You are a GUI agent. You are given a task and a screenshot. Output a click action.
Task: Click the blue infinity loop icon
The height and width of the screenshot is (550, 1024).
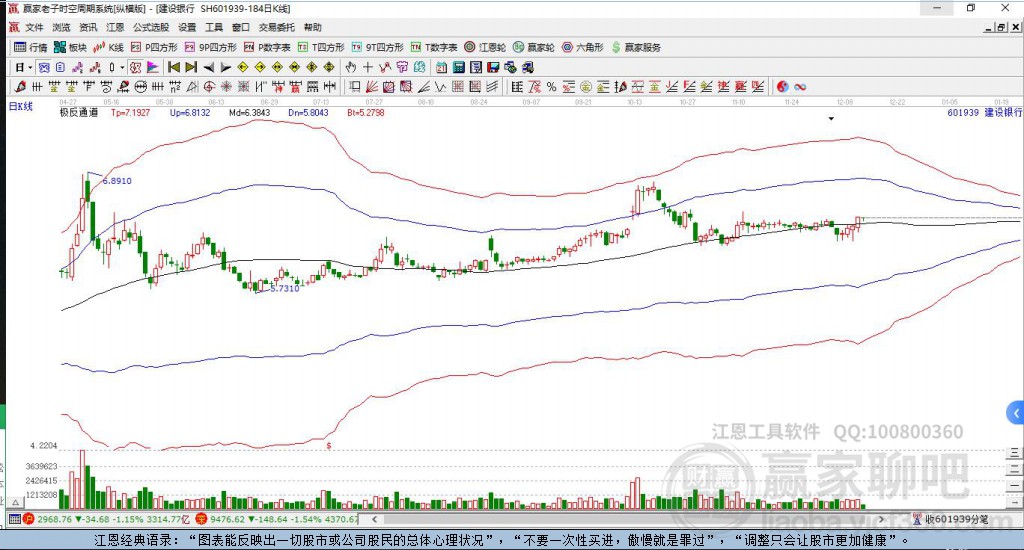(800, 87)
